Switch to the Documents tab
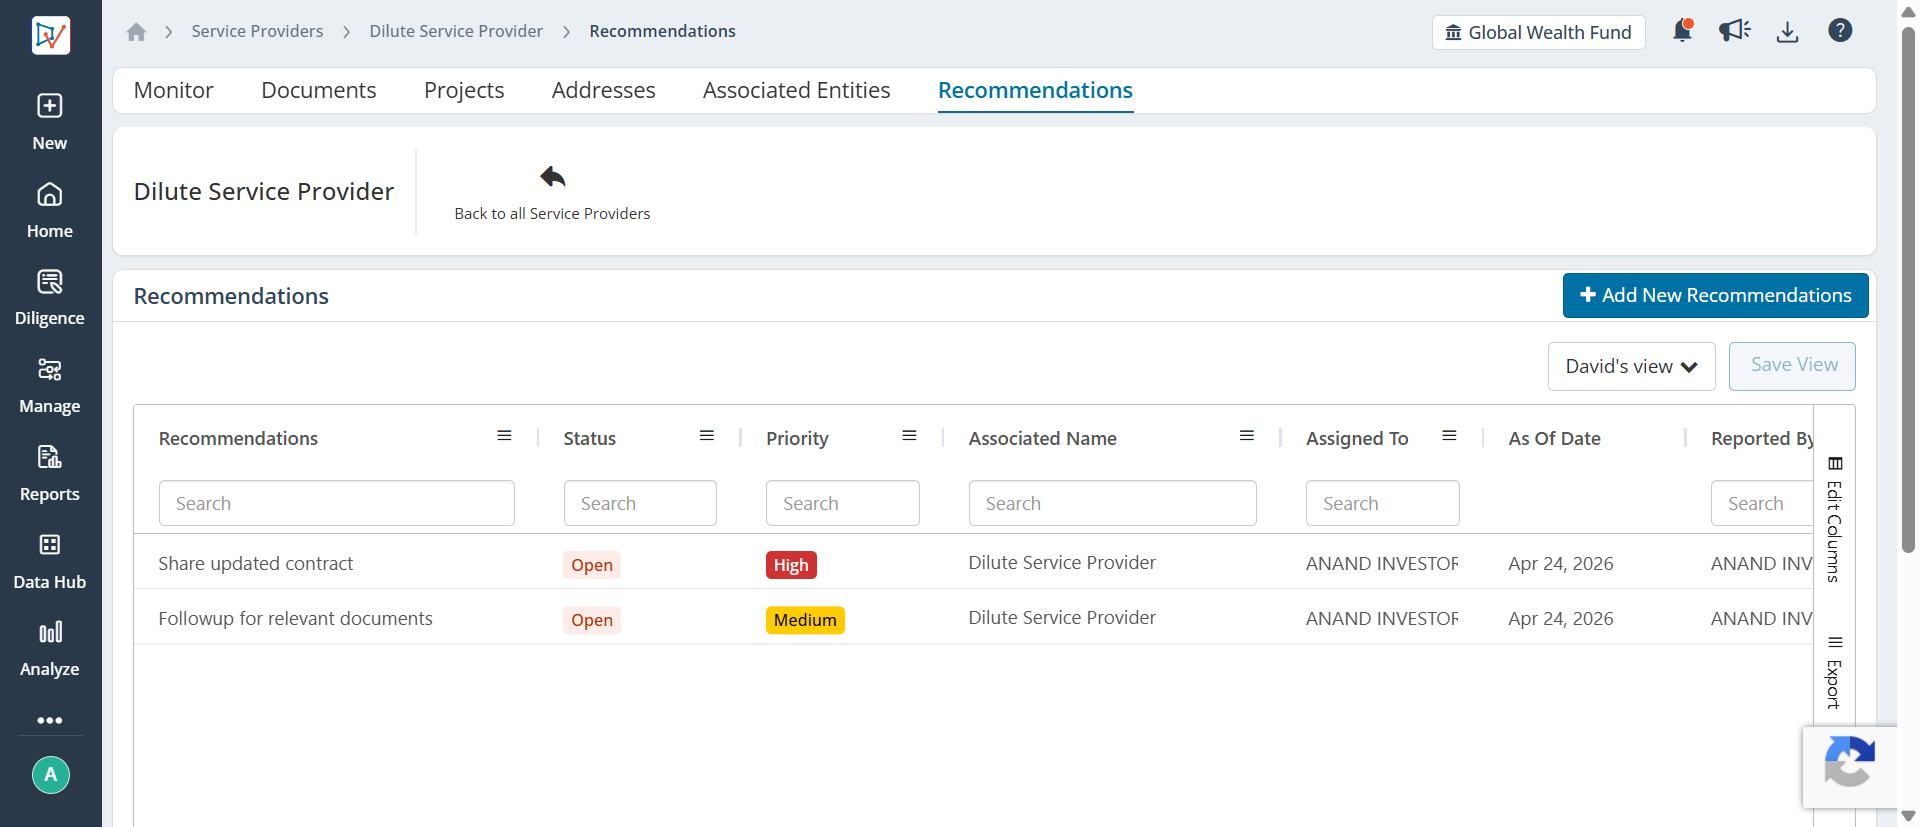The width and height of the screenshot is (1920, 827). tap(319, 90)
